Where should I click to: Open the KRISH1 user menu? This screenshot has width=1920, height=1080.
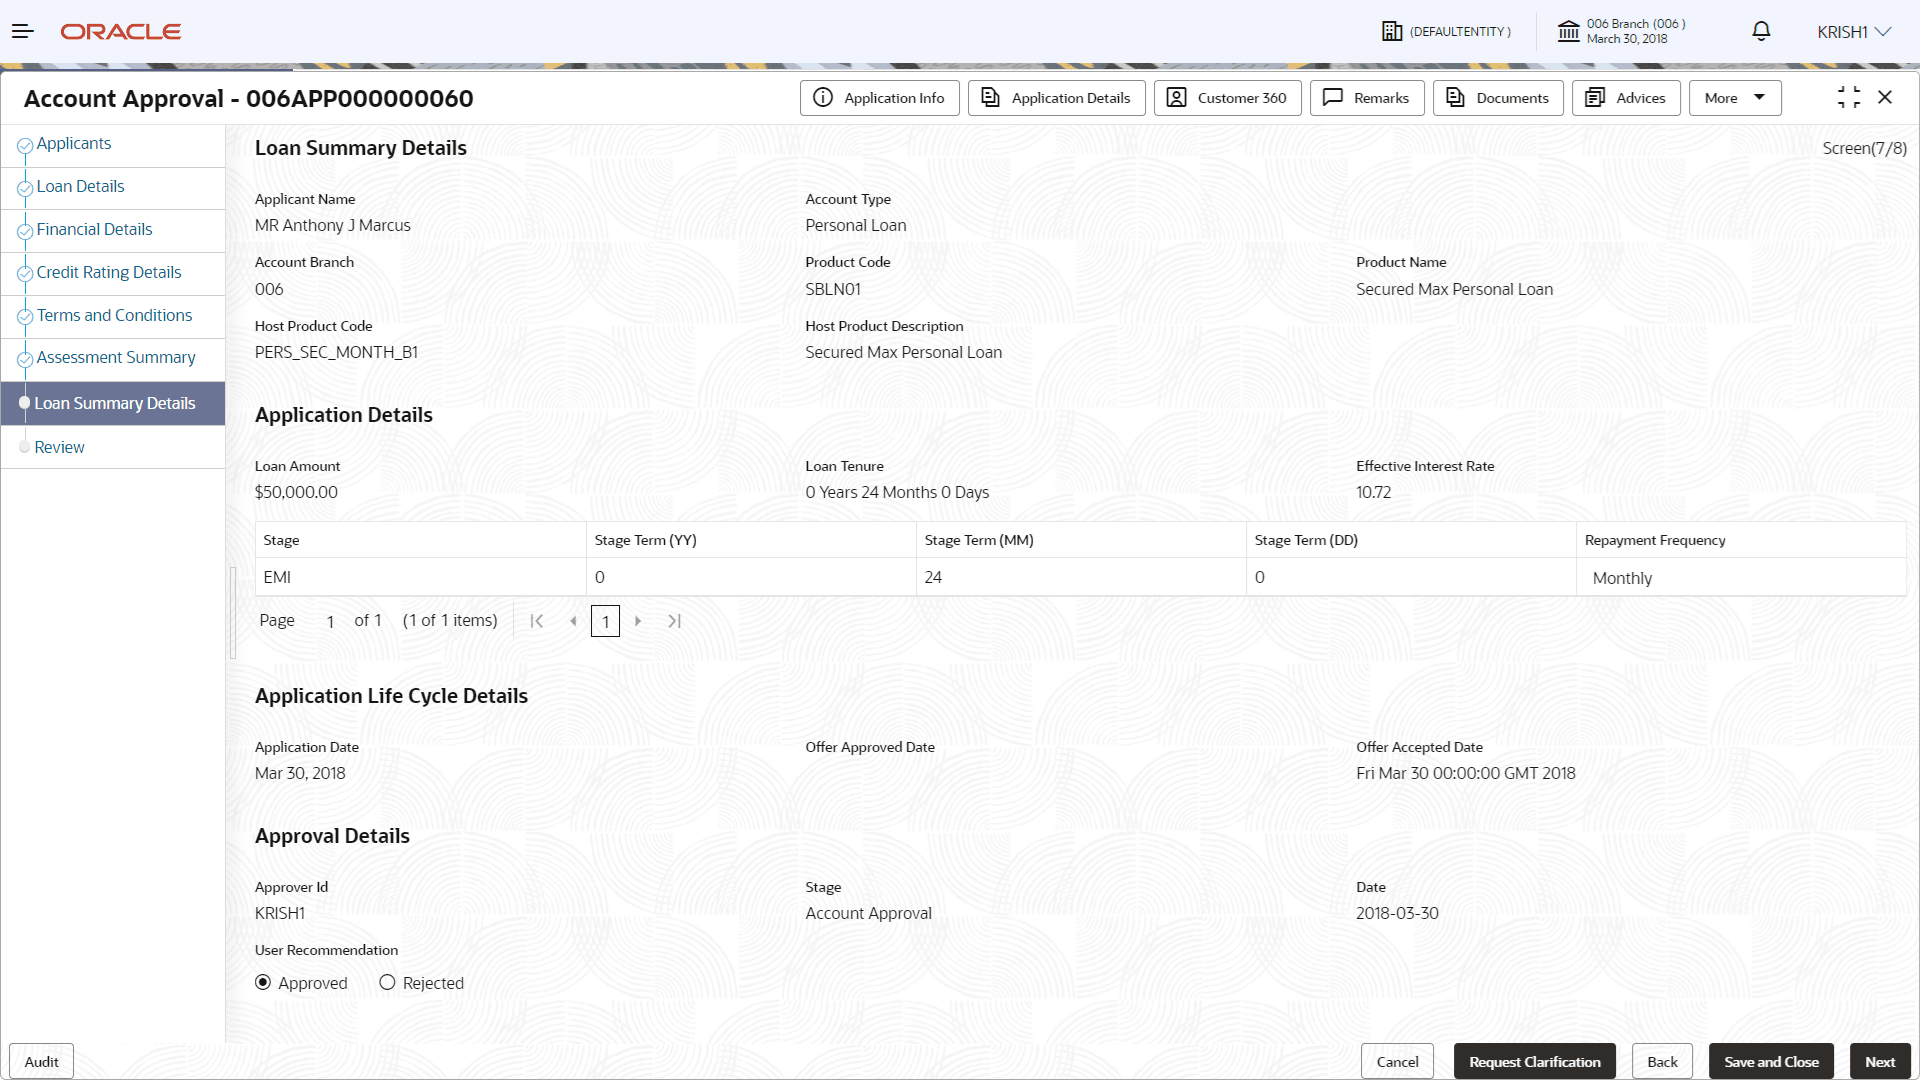(1853, 32)
